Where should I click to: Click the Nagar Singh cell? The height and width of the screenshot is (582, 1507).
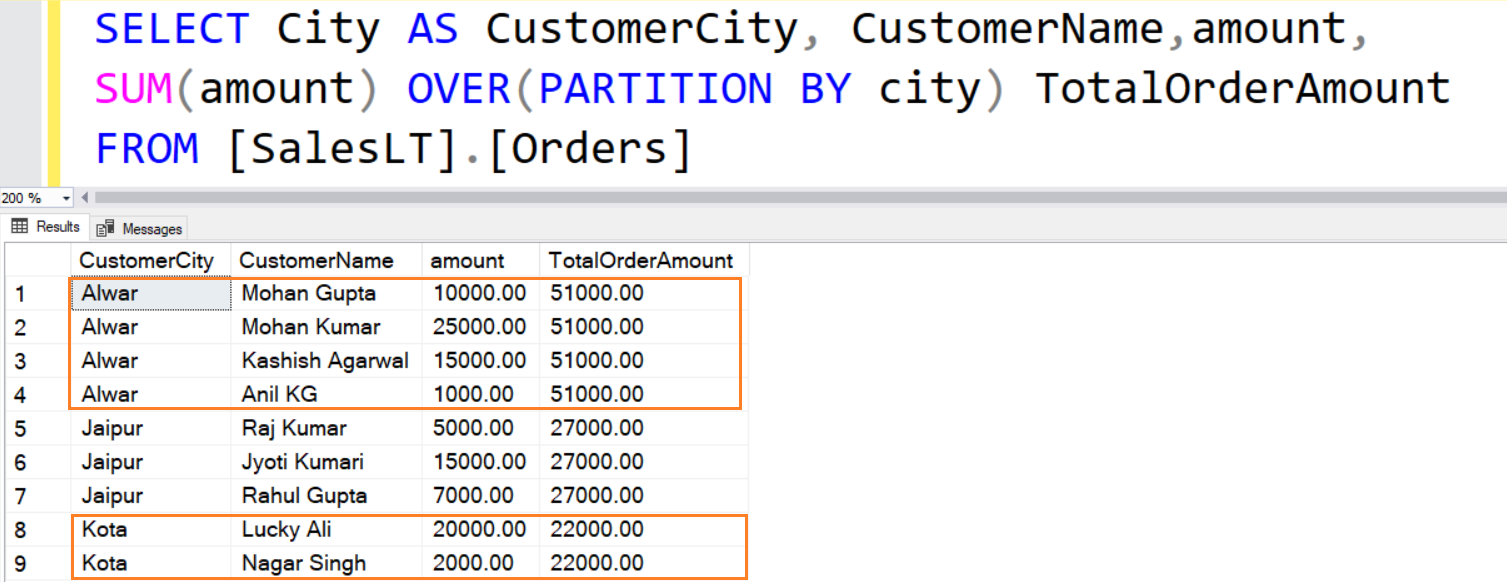(326, 563)
